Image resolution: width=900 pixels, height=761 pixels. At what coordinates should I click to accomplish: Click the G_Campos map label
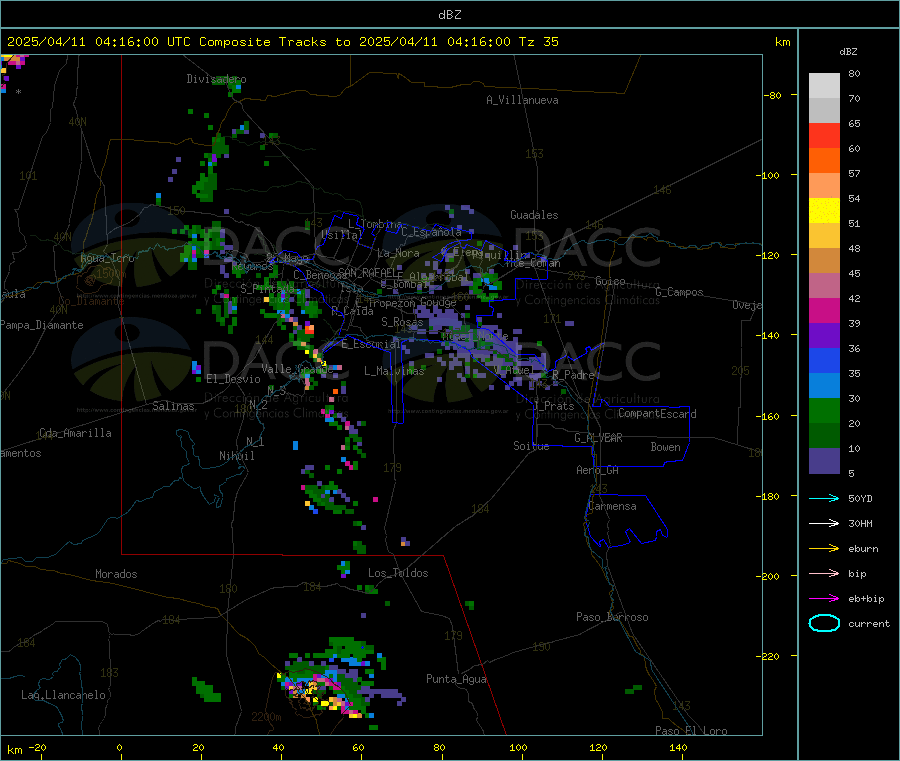click(x=680, y=292)
